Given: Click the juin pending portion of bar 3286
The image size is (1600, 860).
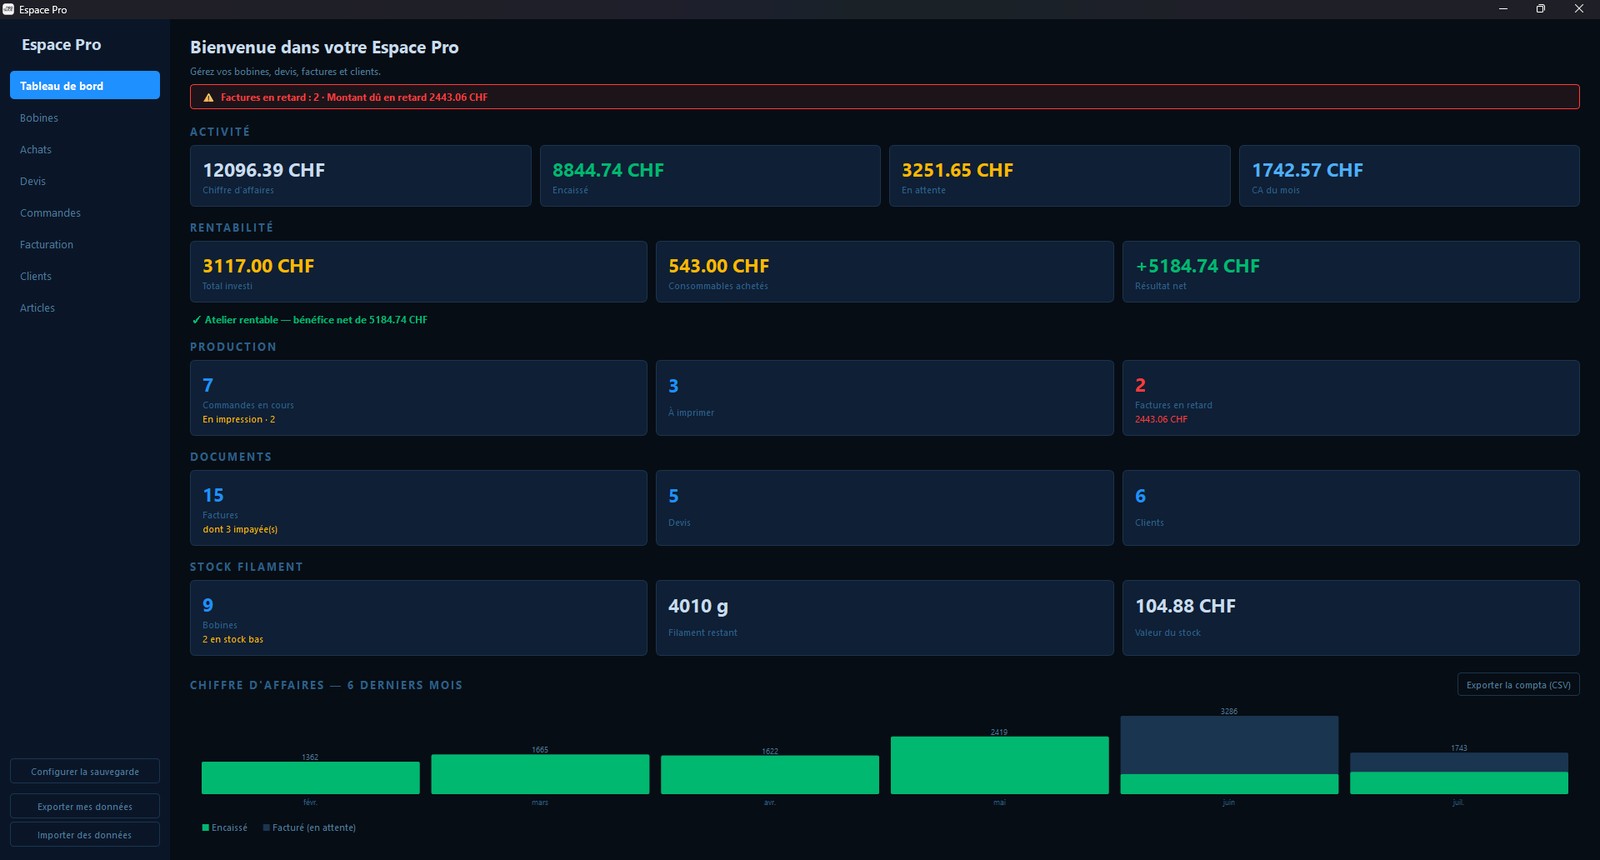Looking at the screenshot, I should pos(1229,745).
